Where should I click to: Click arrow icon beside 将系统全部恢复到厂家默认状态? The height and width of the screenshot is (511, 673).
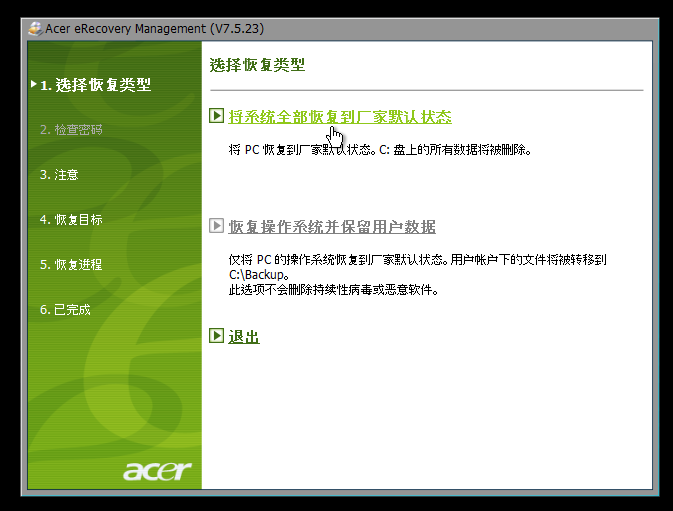pyautogui.click(x=216, y=116)
